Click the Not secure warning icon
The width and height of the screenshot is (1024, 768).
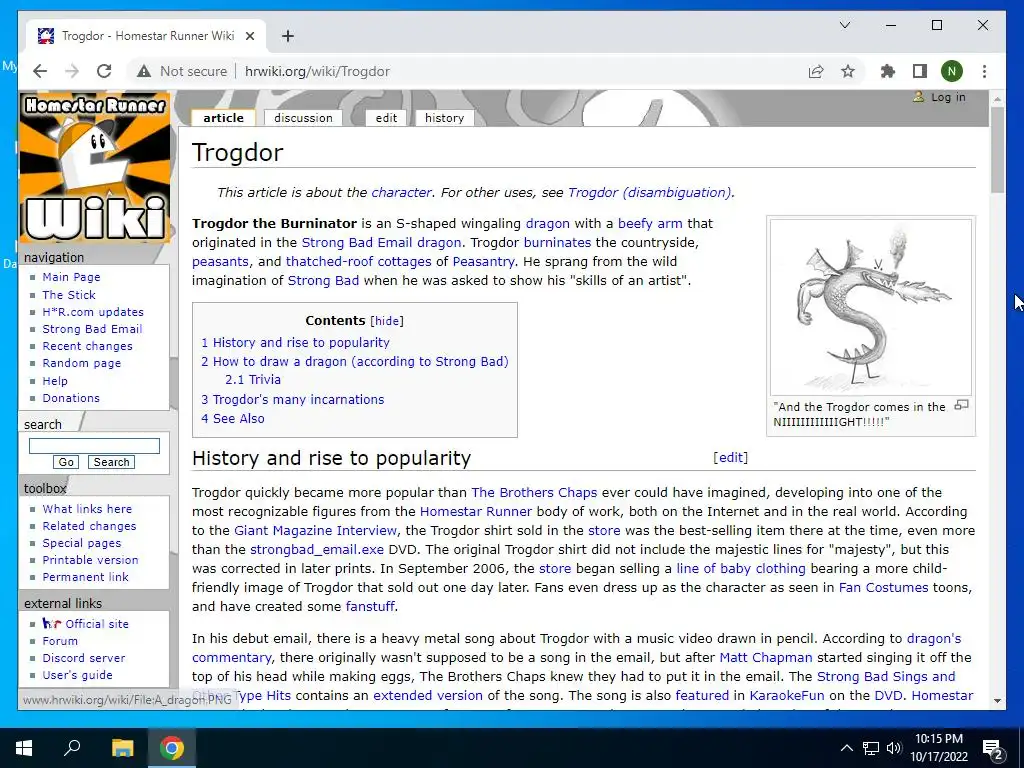pyautogui.click(x=144, y=71)
